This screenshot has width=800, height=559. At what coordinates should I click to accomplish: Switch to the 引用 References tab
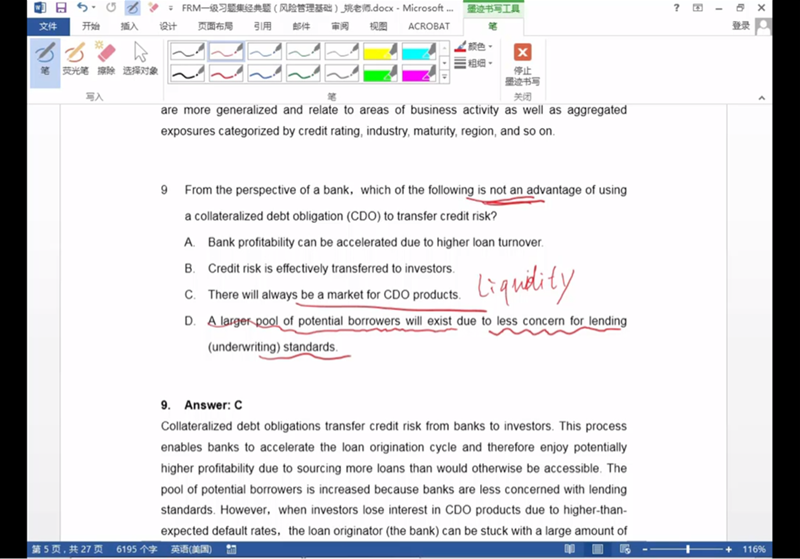click(x=263, y=26)
